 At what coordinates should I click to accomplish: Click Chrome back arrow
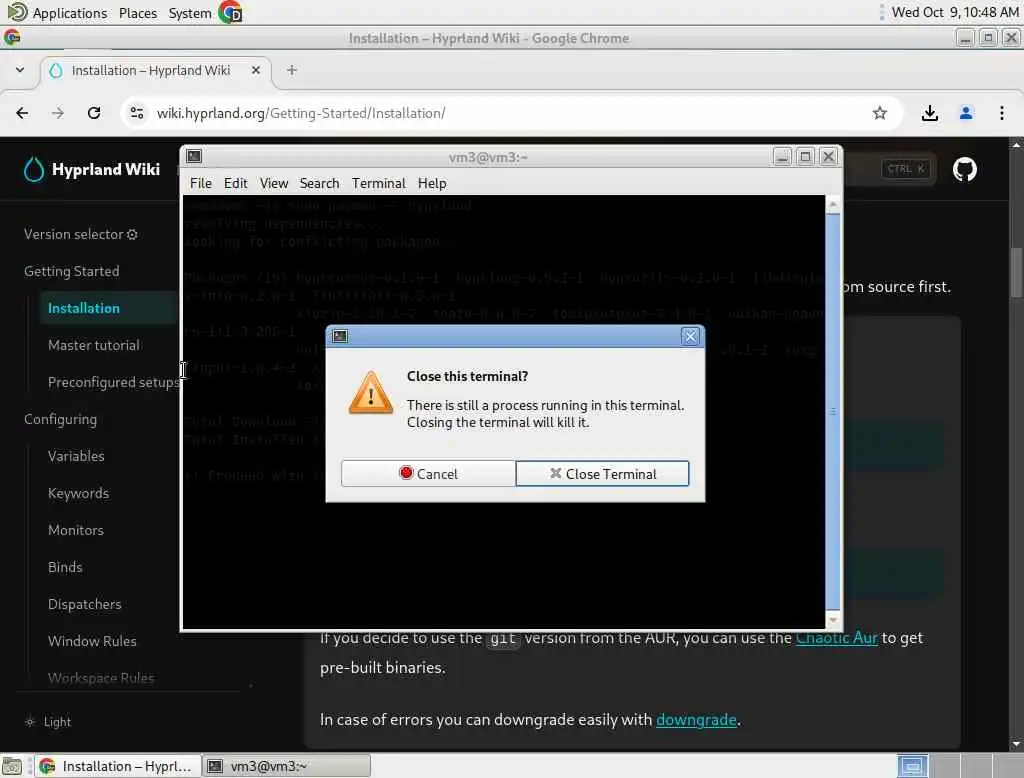[x=22, y=113]
